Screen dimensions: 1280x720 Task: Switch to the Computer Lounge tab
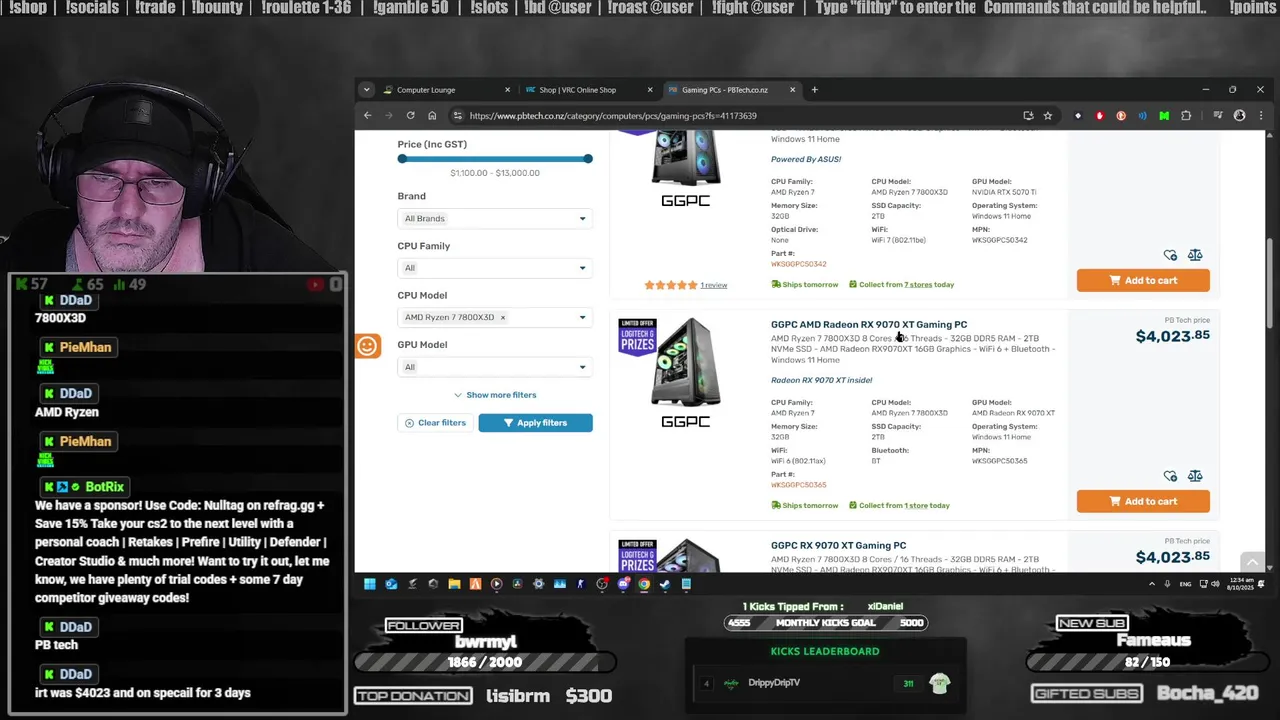(447, 90)
